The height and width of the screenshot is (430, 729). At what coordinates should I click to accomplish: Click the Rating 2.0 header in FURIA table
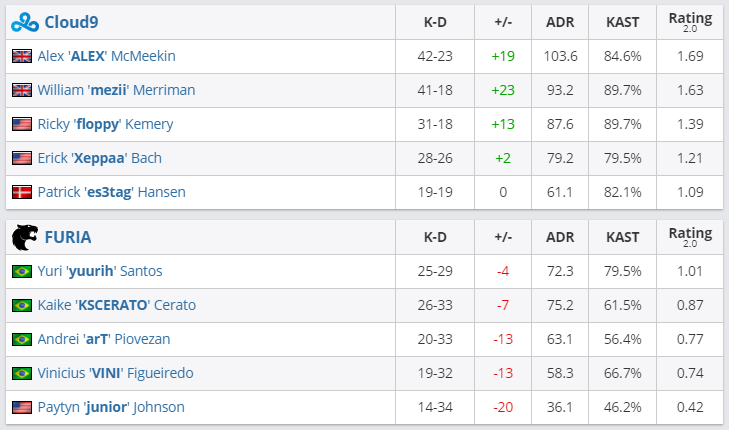690,238
